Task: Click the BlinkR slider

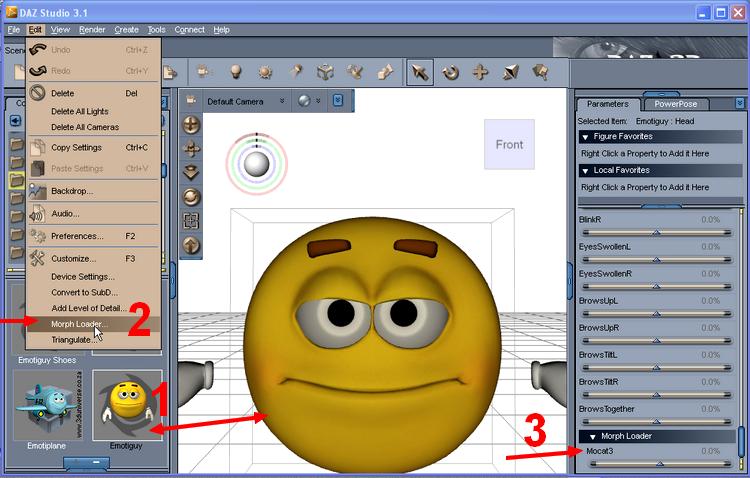Action: (656, 233)
